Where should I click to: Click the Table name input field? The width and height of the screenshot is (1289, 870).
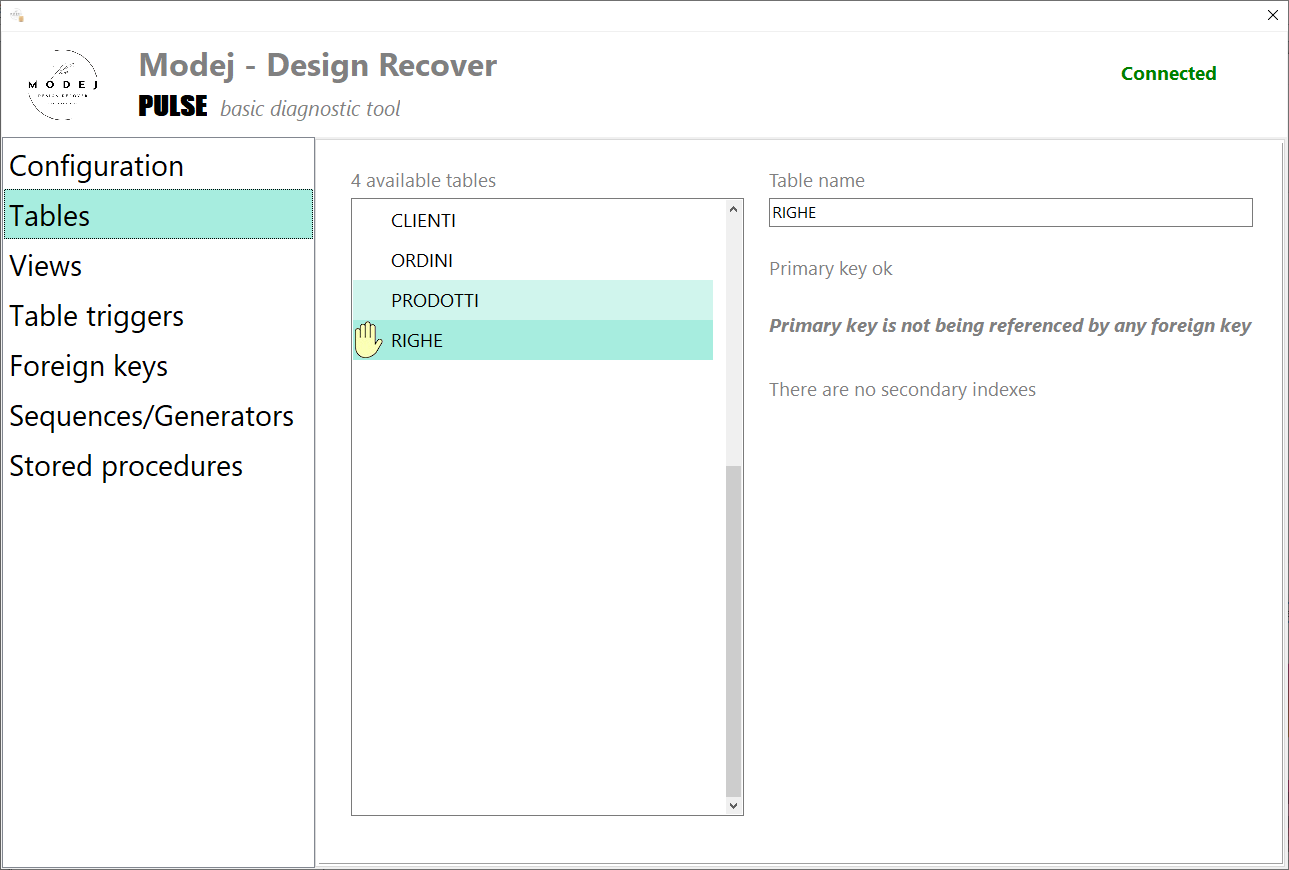pos(1010,213)
